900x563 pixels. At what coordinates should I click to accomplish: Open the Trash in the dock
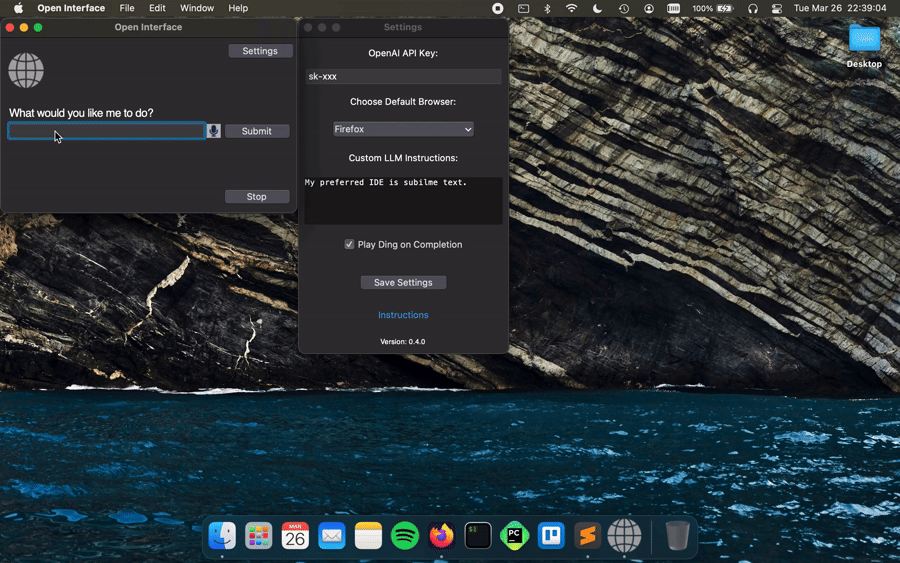pos(677,536)
